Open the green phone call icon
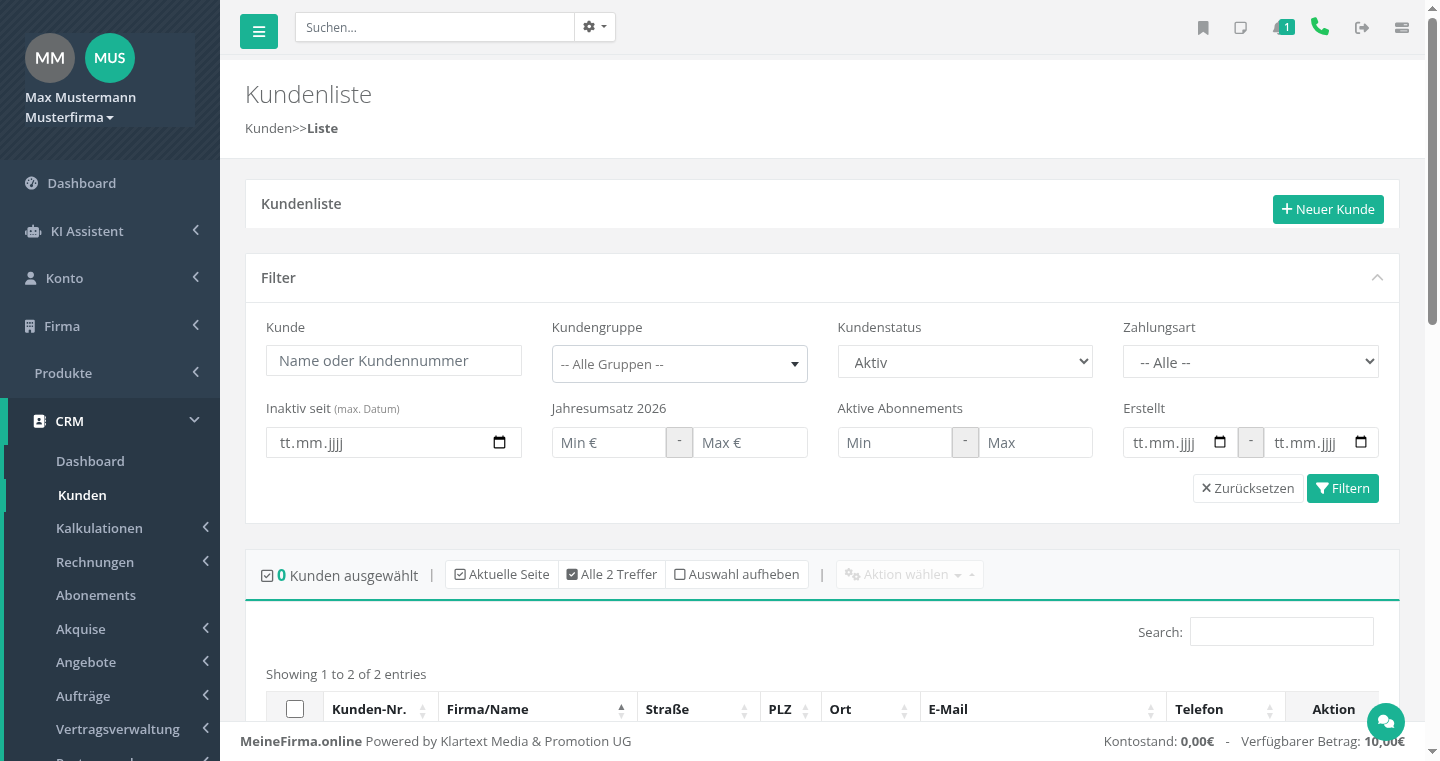This screenshot has width=1440, height=761. (1320, 27)
